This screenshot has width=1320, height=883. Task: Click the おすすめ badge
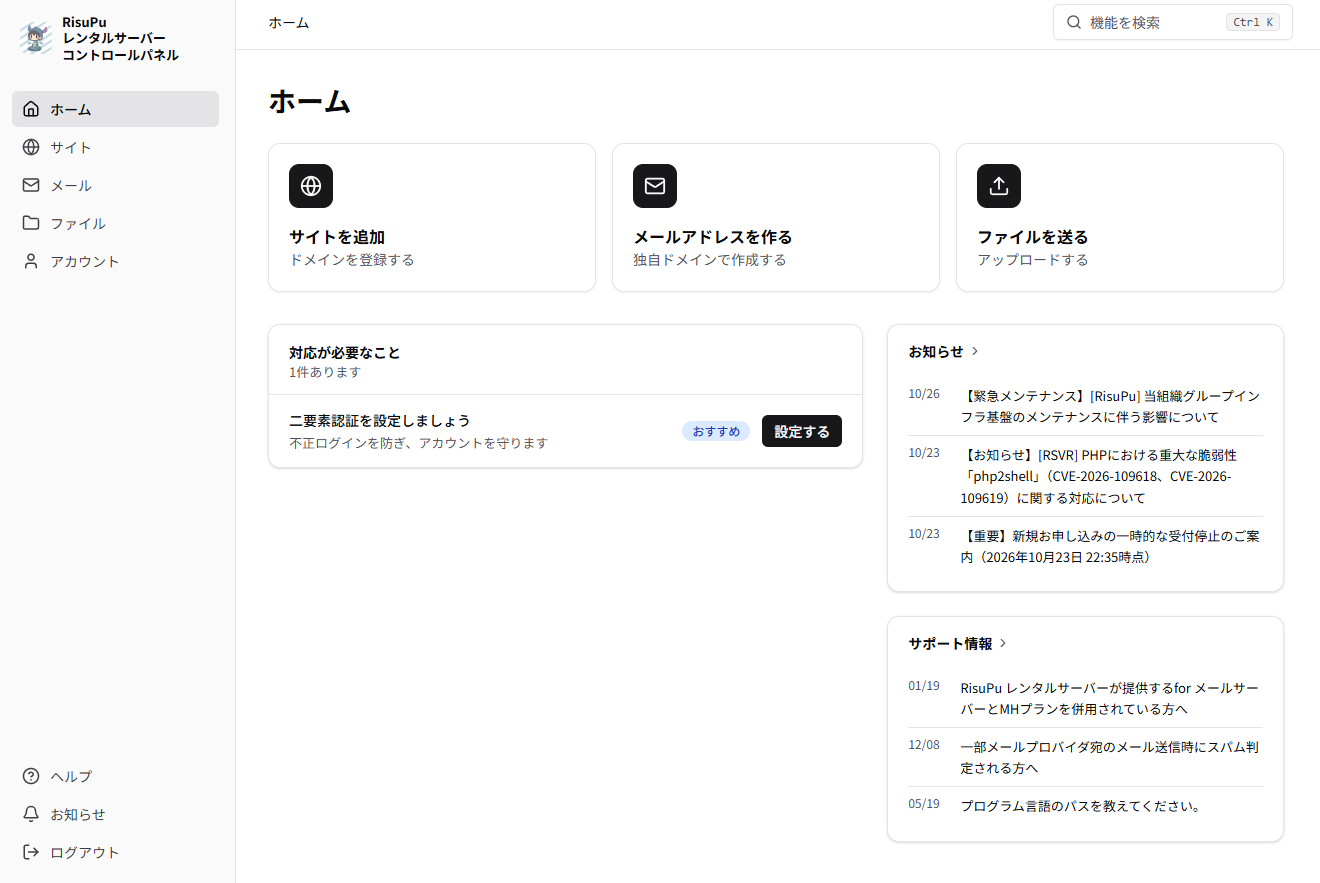coord(716,431)
